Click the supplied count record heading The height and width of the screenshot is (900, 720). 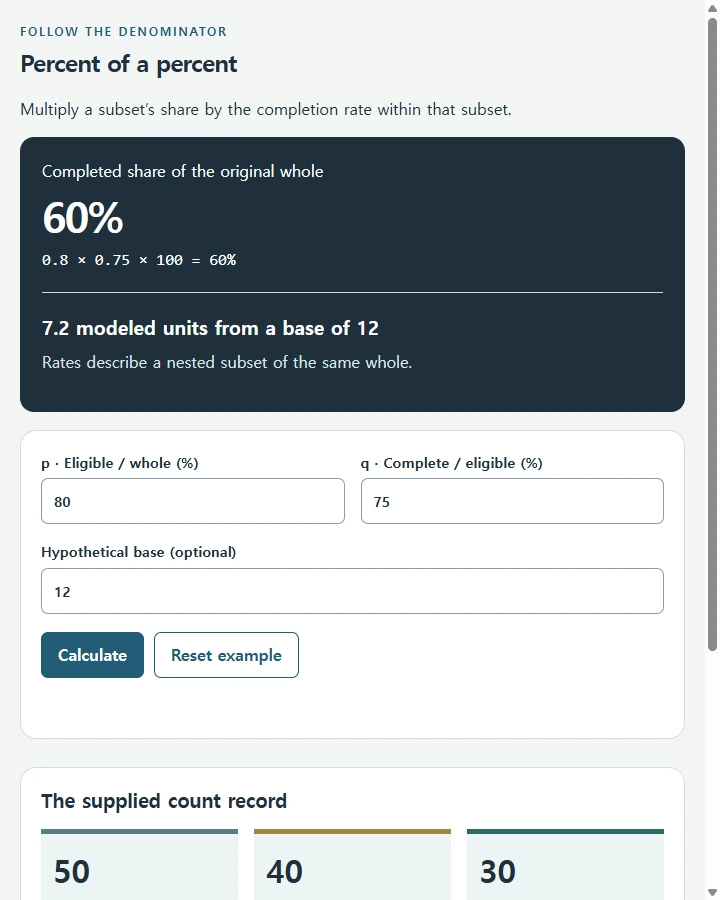(x=164, y=801)
